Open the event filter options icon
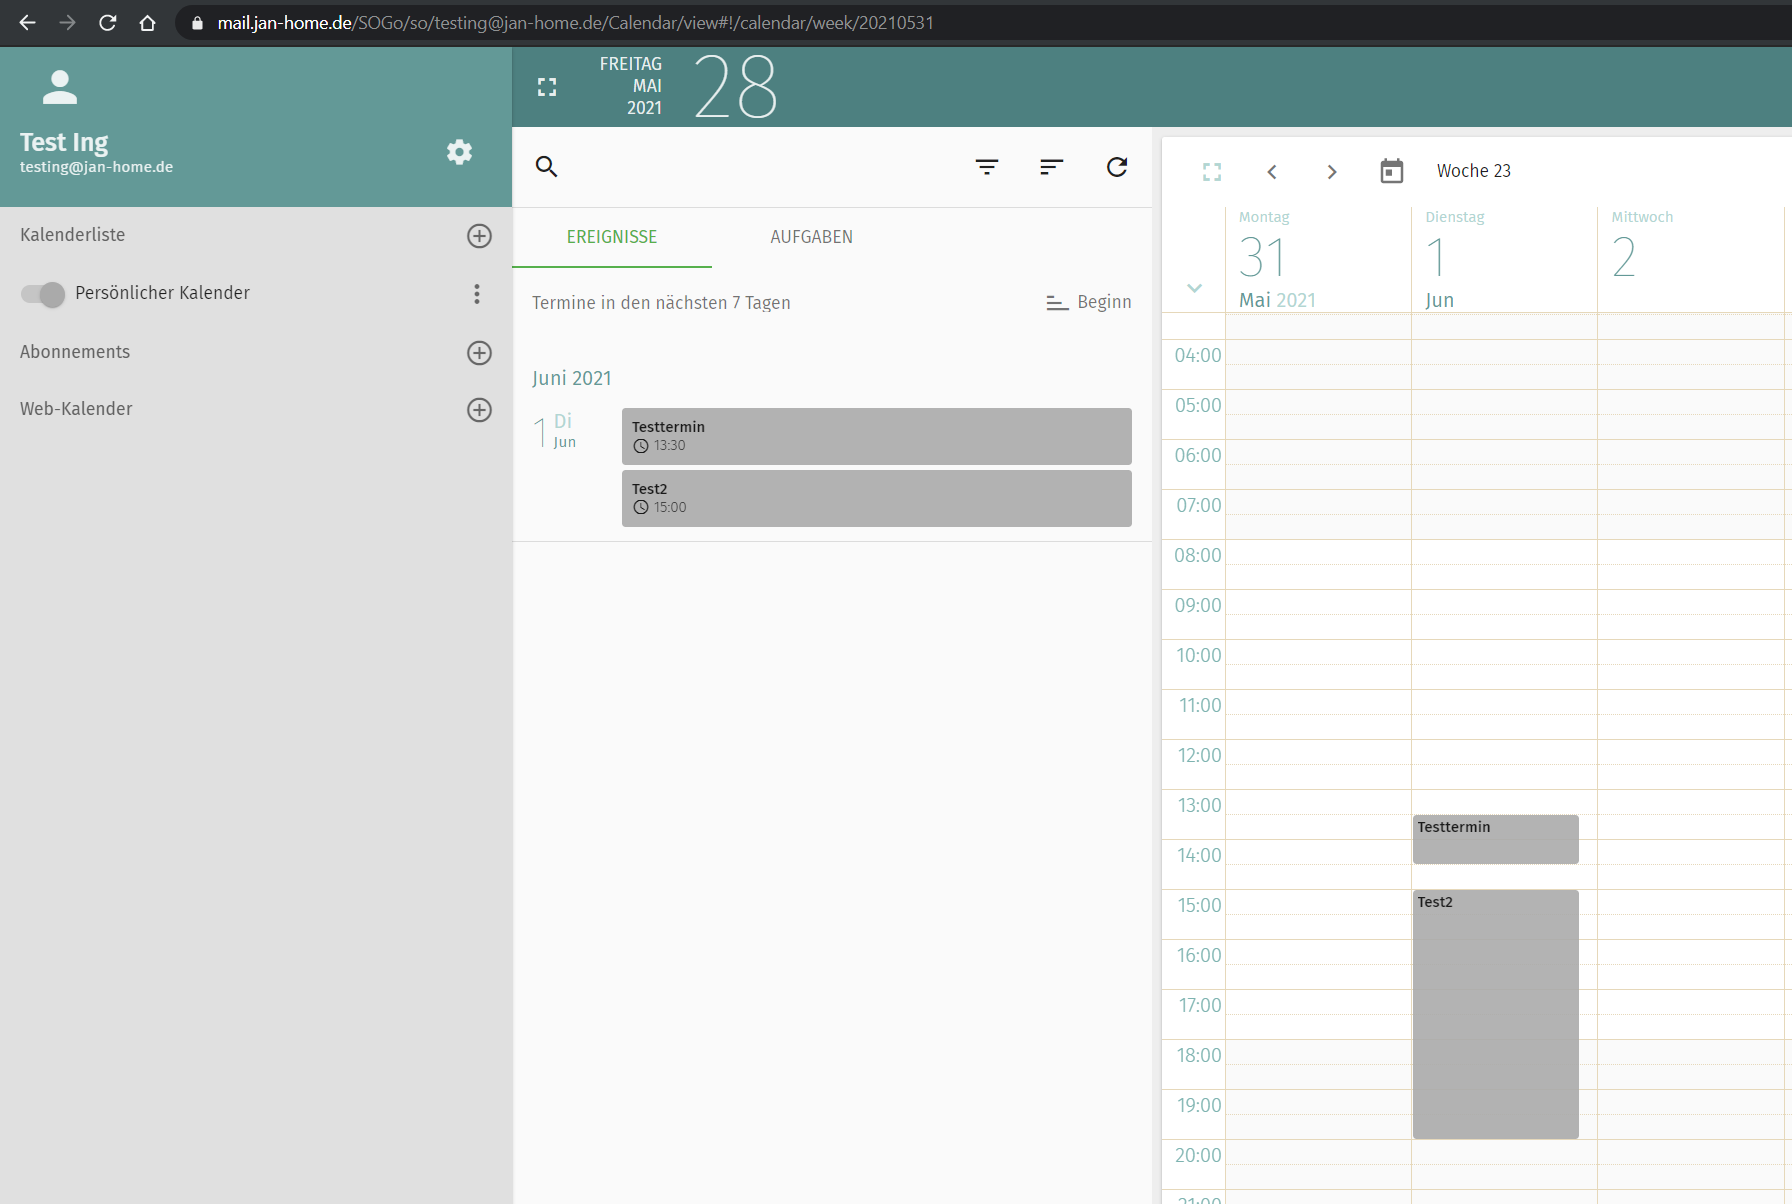 pos(987,167)
